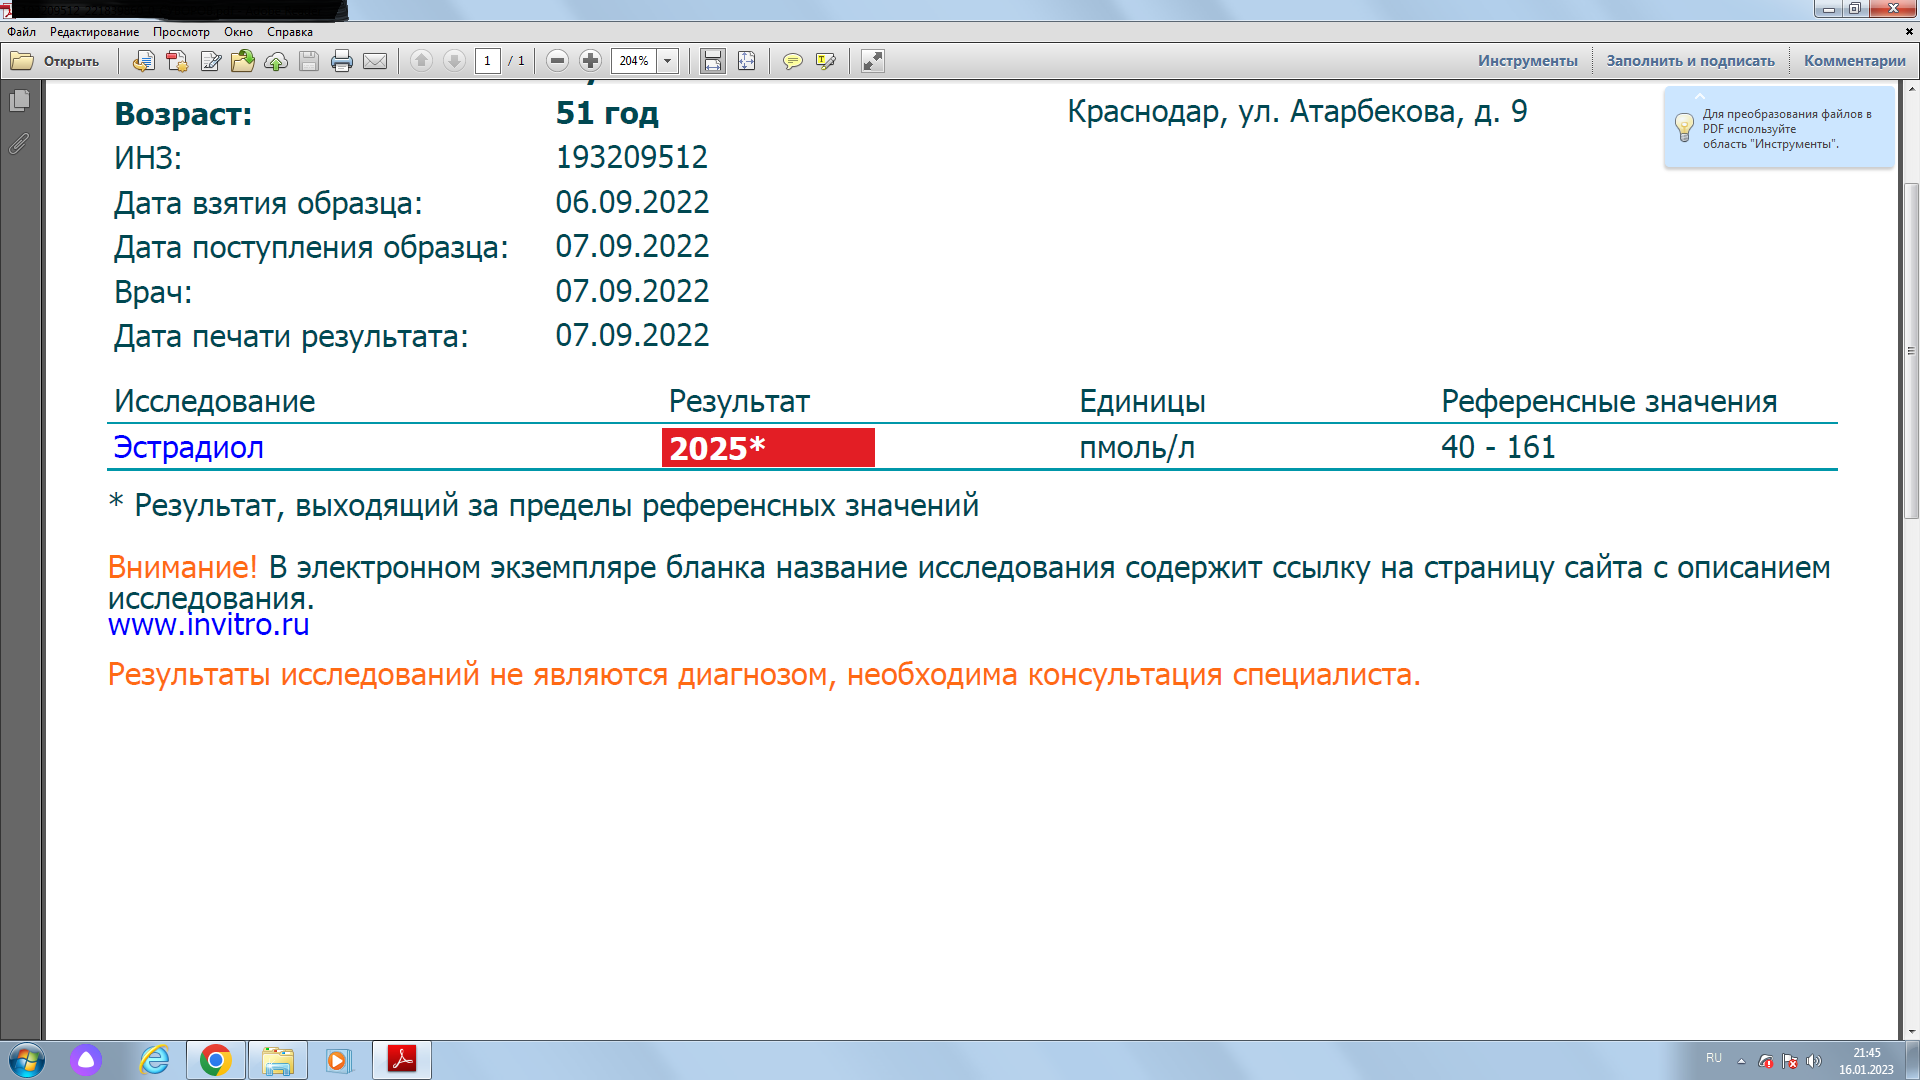Open the Просмотр menu
Image resolution: width=1920 pixels, height=1080 pixels.
click(181, 32)
